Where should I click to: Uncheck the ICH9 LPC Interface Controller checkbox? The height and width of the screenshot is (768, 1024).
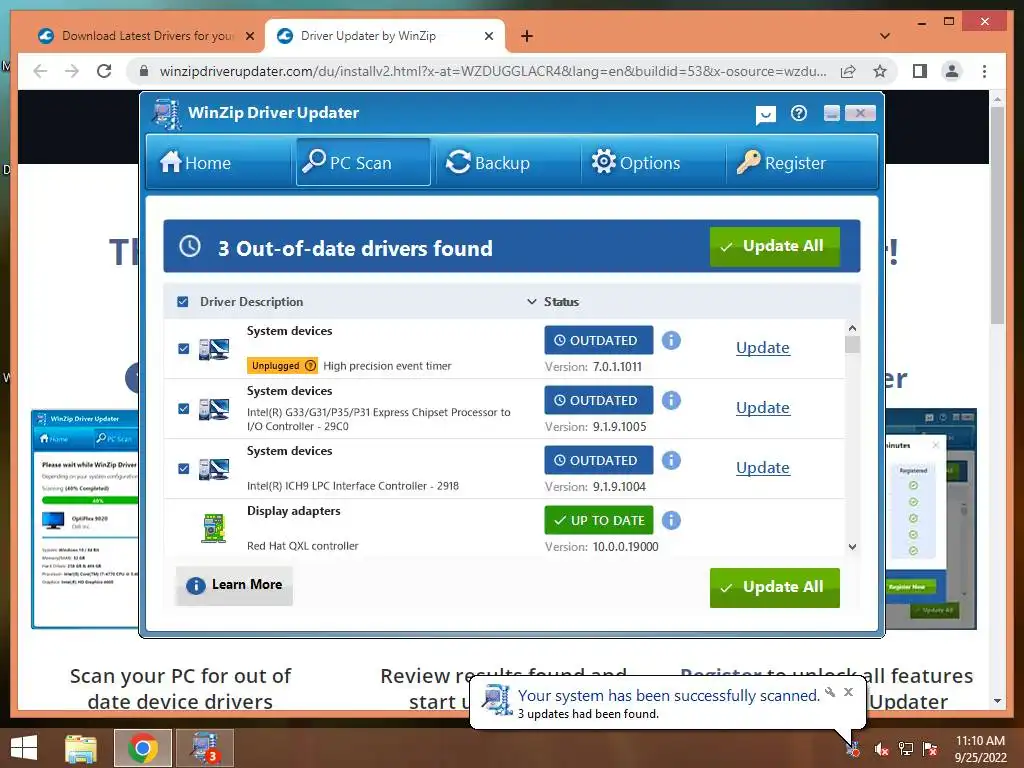[184, 469]
